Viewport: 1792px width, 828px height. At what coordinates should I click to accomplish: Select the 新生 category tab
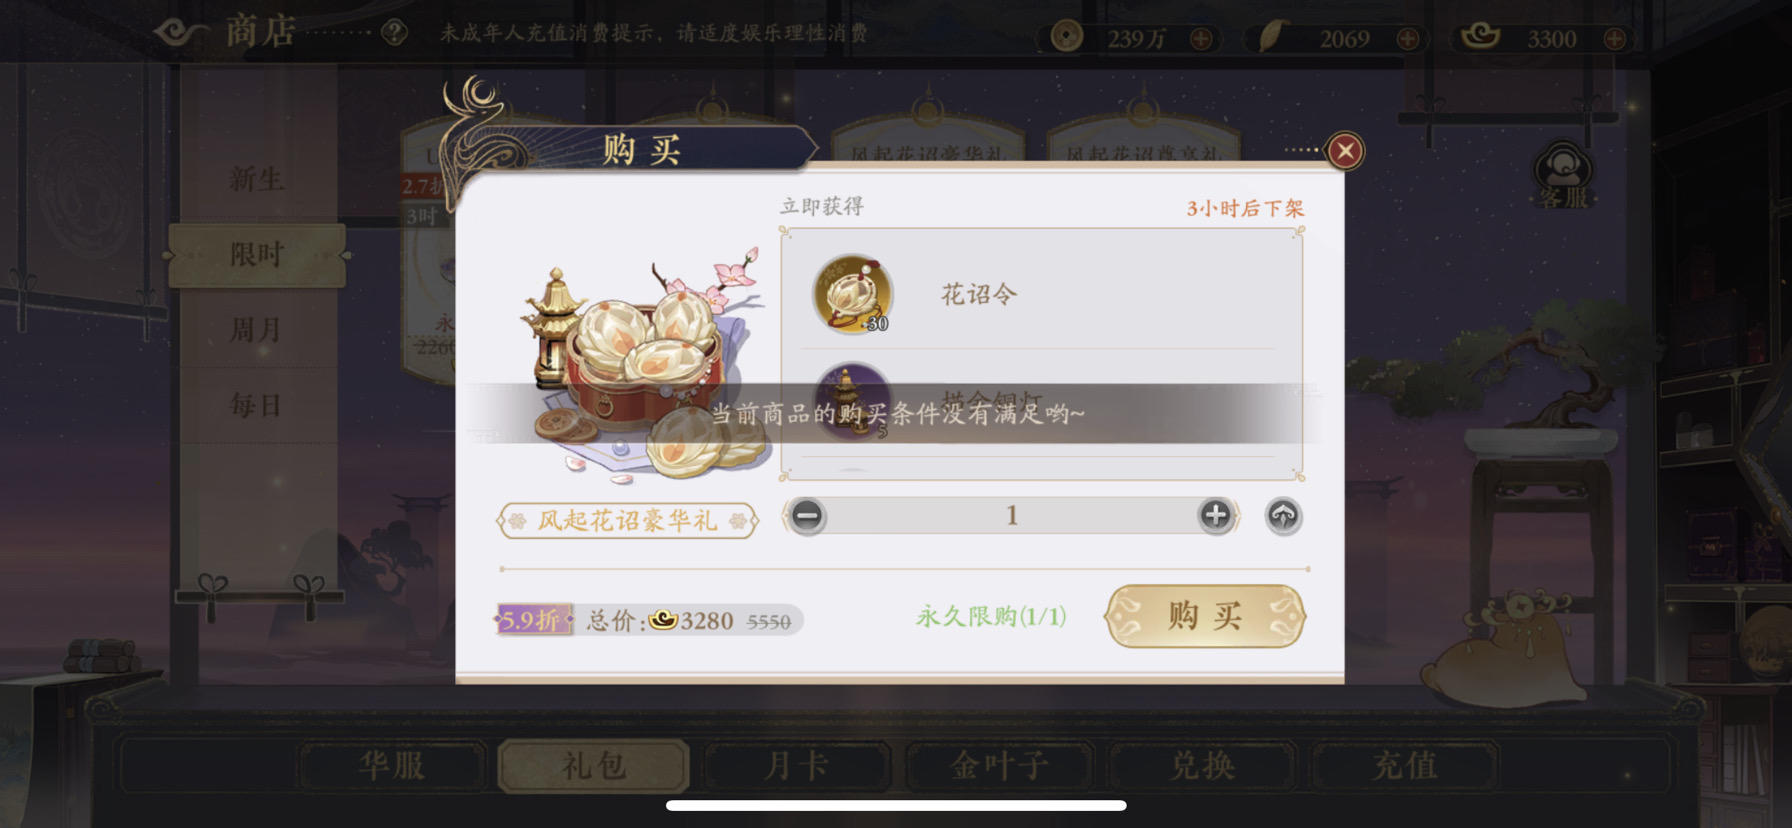[x=257, y=180]
